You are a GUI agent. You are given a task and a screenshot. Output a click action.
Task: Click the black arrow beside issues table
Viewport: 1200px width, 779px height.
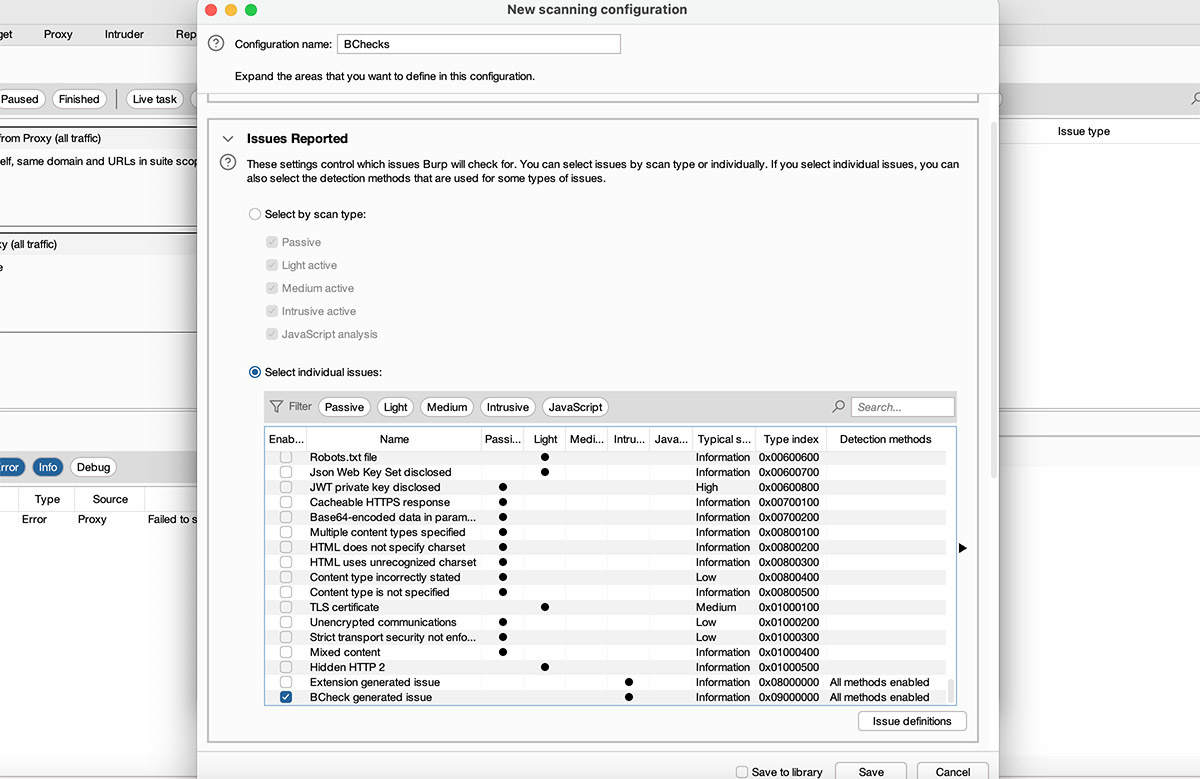coord(963,548)
